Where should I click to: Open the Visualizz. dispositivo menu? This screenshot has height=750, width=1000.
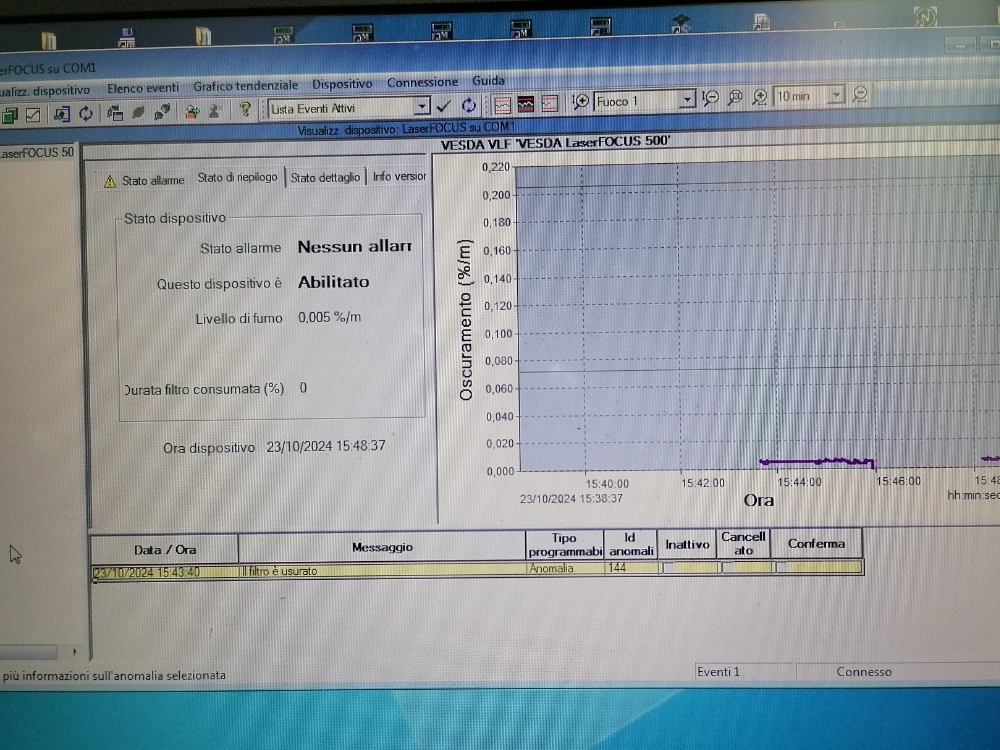tap(45, 91)
